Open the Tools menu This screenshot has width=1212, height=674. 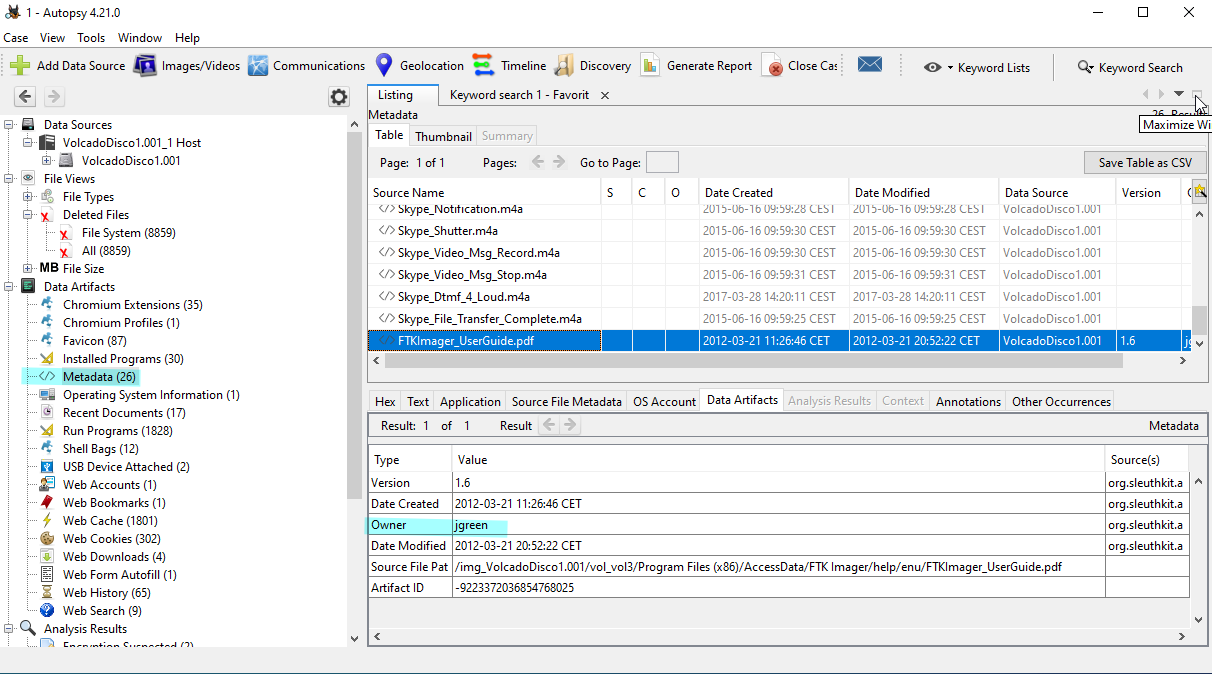coord(91,38)
